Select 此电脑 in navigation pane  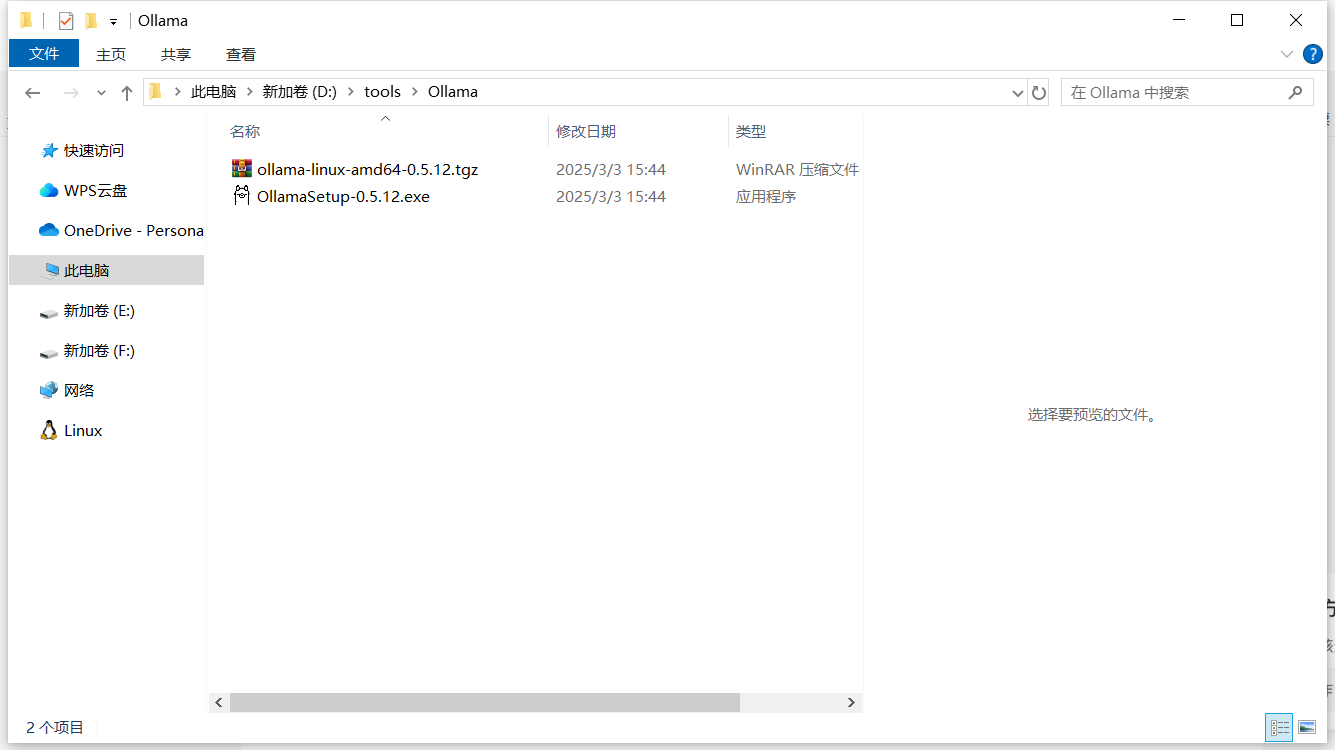(106, 270)
